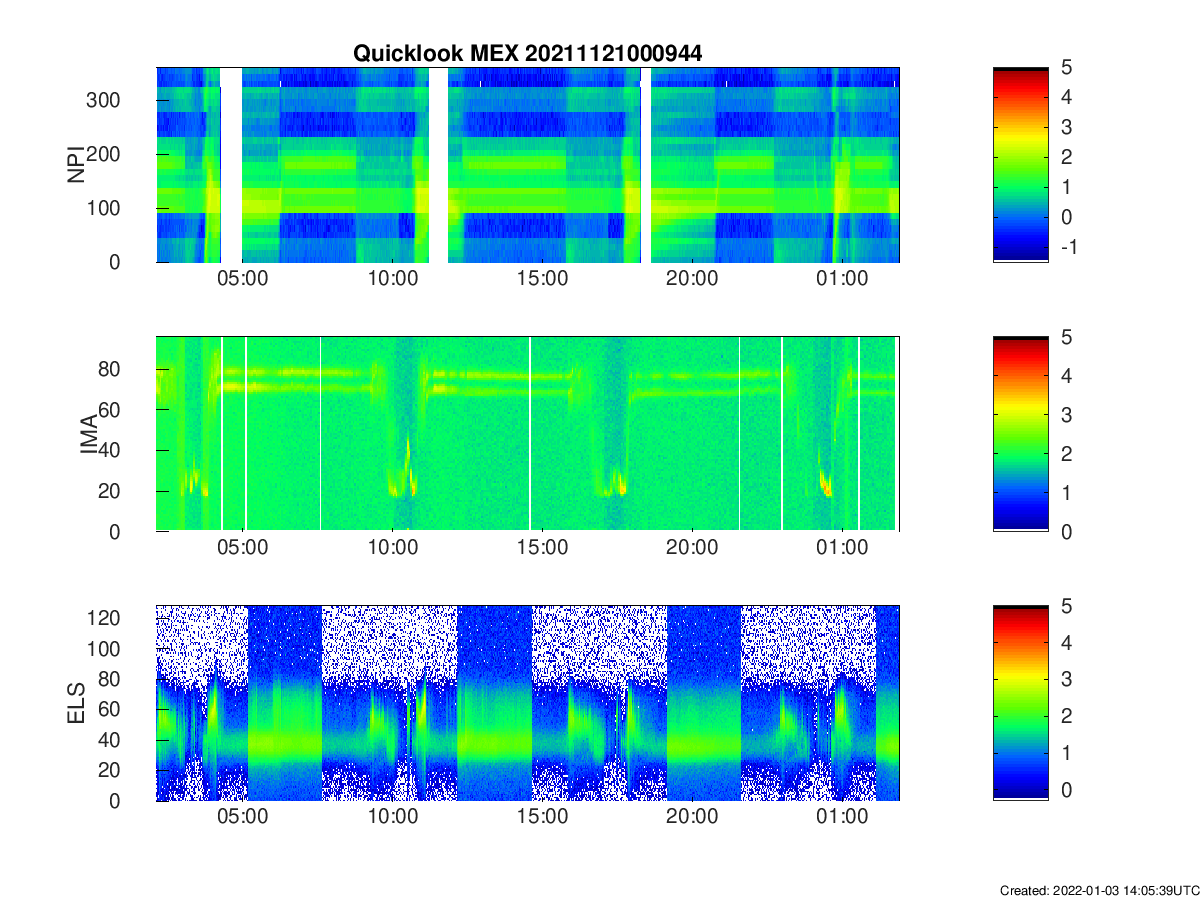Click the "15:00" time tick under the IMA plot
The width and height of the screenshot is (1200, 900).
tap(542, 548)
